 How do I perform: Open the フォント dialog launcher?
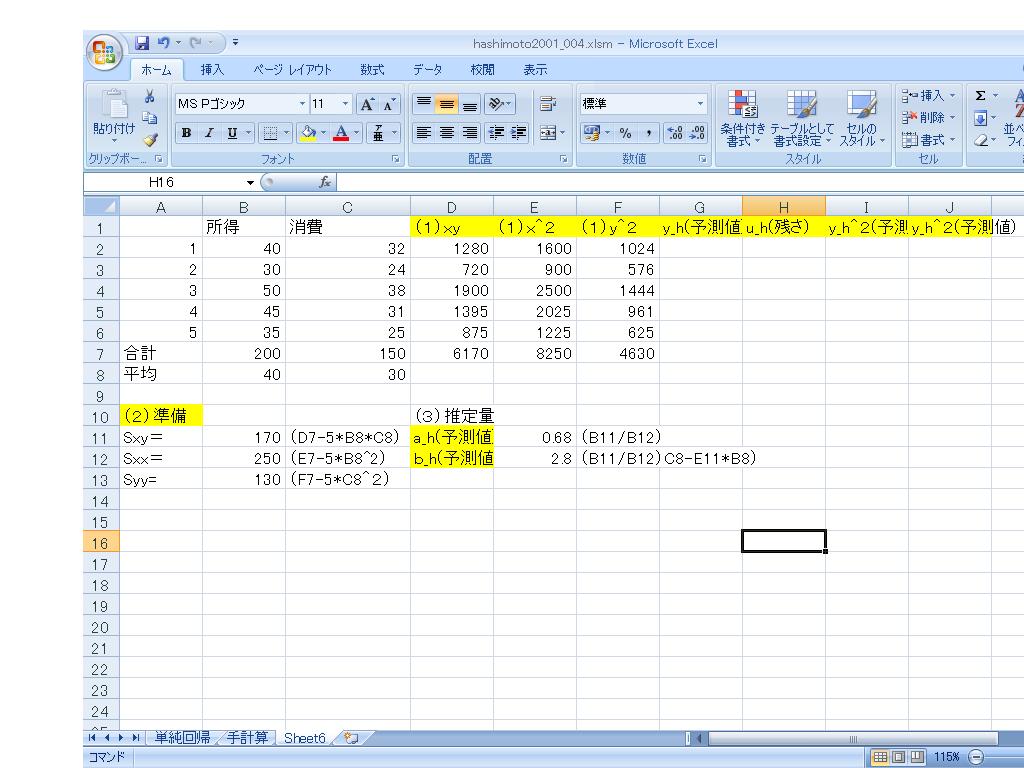tap(395, 159)
